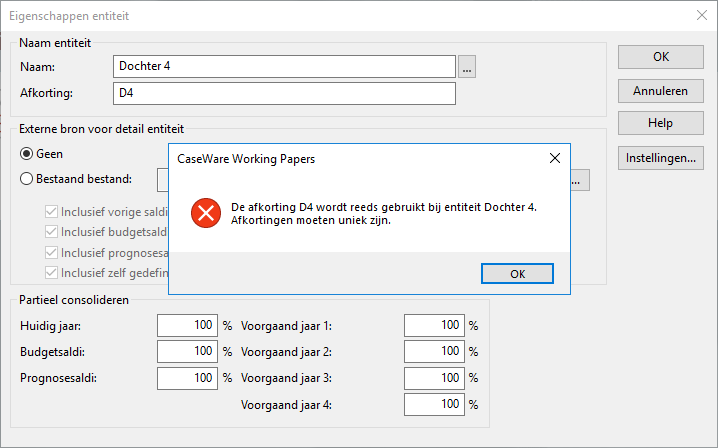Viewport: 718px width, 448px height.
Task: Click the Annuleren button
Action: point(660,91)
